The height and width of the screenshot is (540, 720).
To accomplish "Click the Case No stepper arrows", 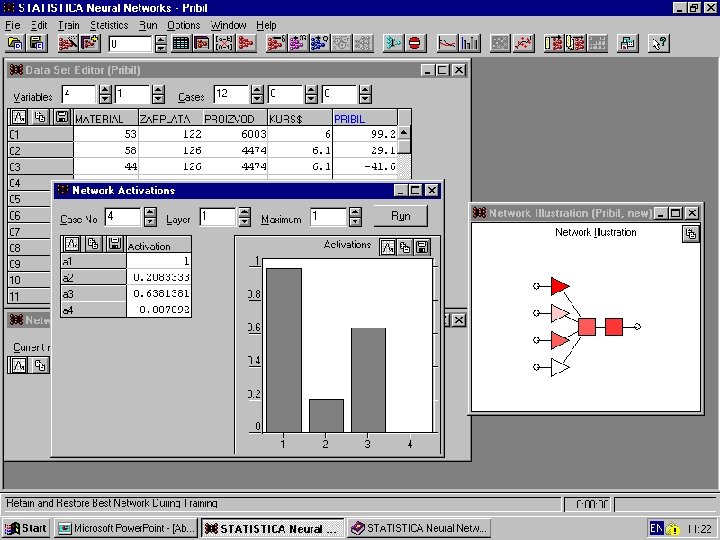I will (150, 217).
